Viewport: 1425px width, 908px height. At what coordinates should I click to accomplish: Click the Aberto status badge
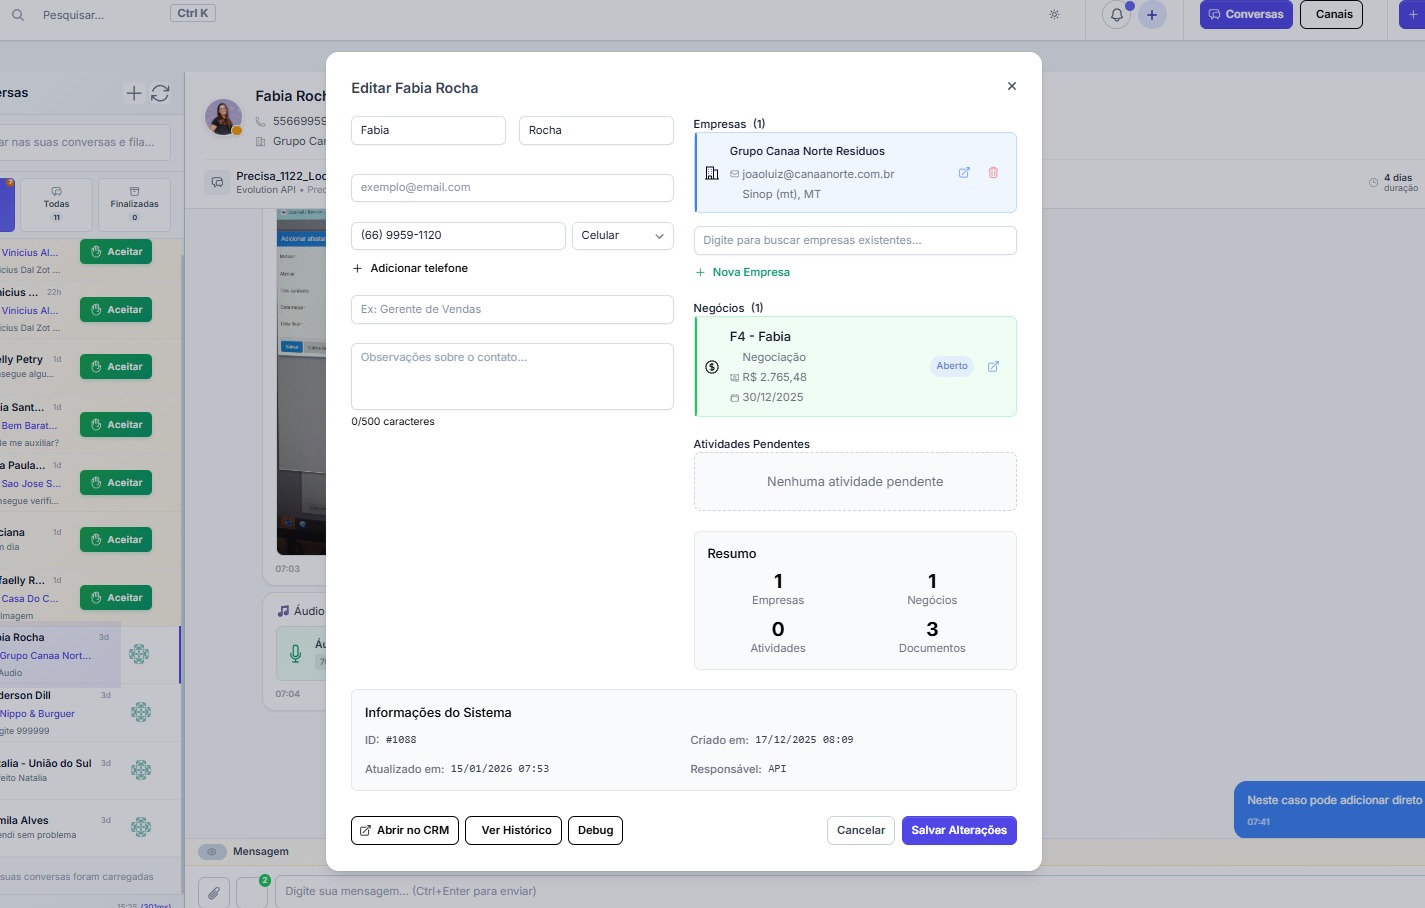click(x=951, y=366)
